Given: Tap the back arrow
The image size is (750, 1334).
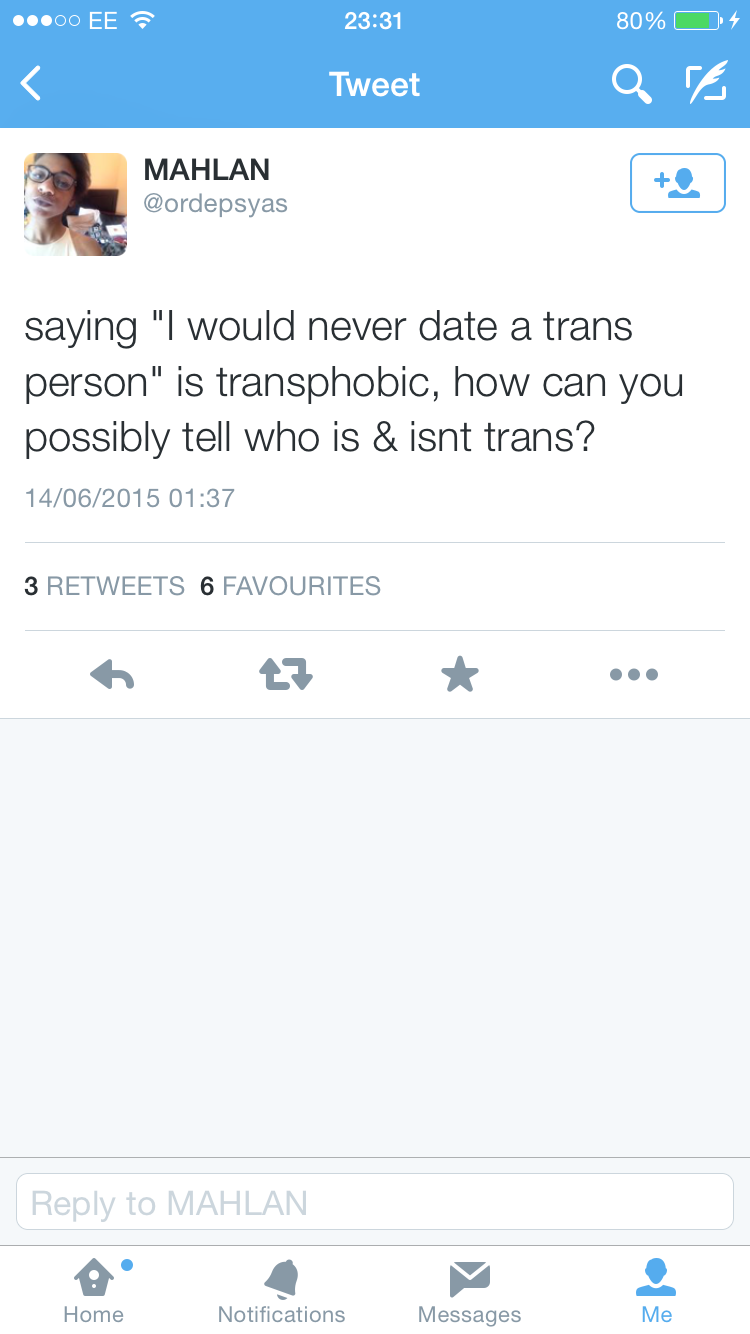Looking at the screenshot, I should [x=32, y=84].
